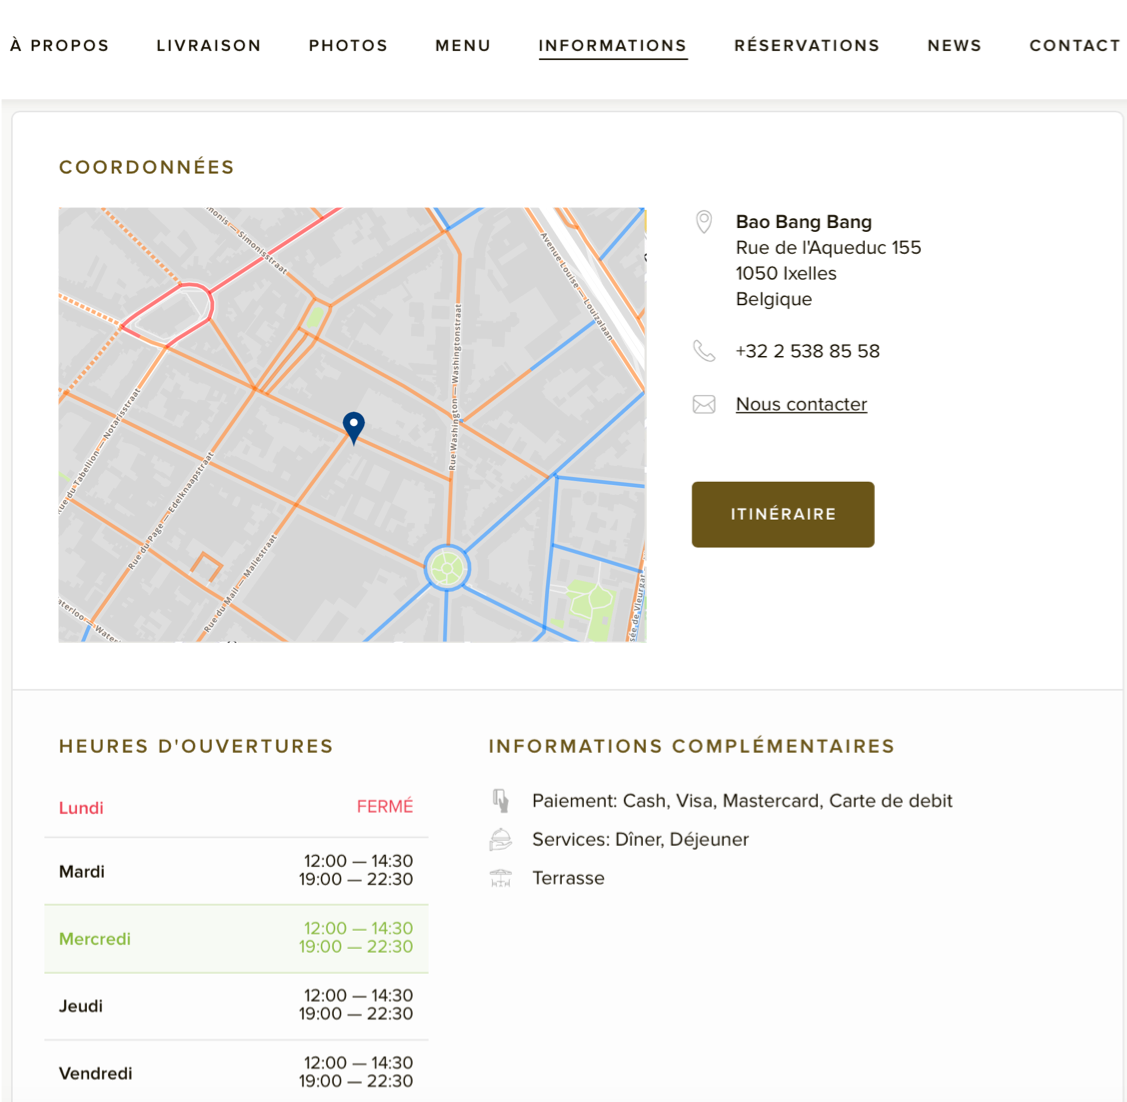Click the phone icon next to the number
The width and height of the screenshot is (1127, 1102).
tap(704, 351)
